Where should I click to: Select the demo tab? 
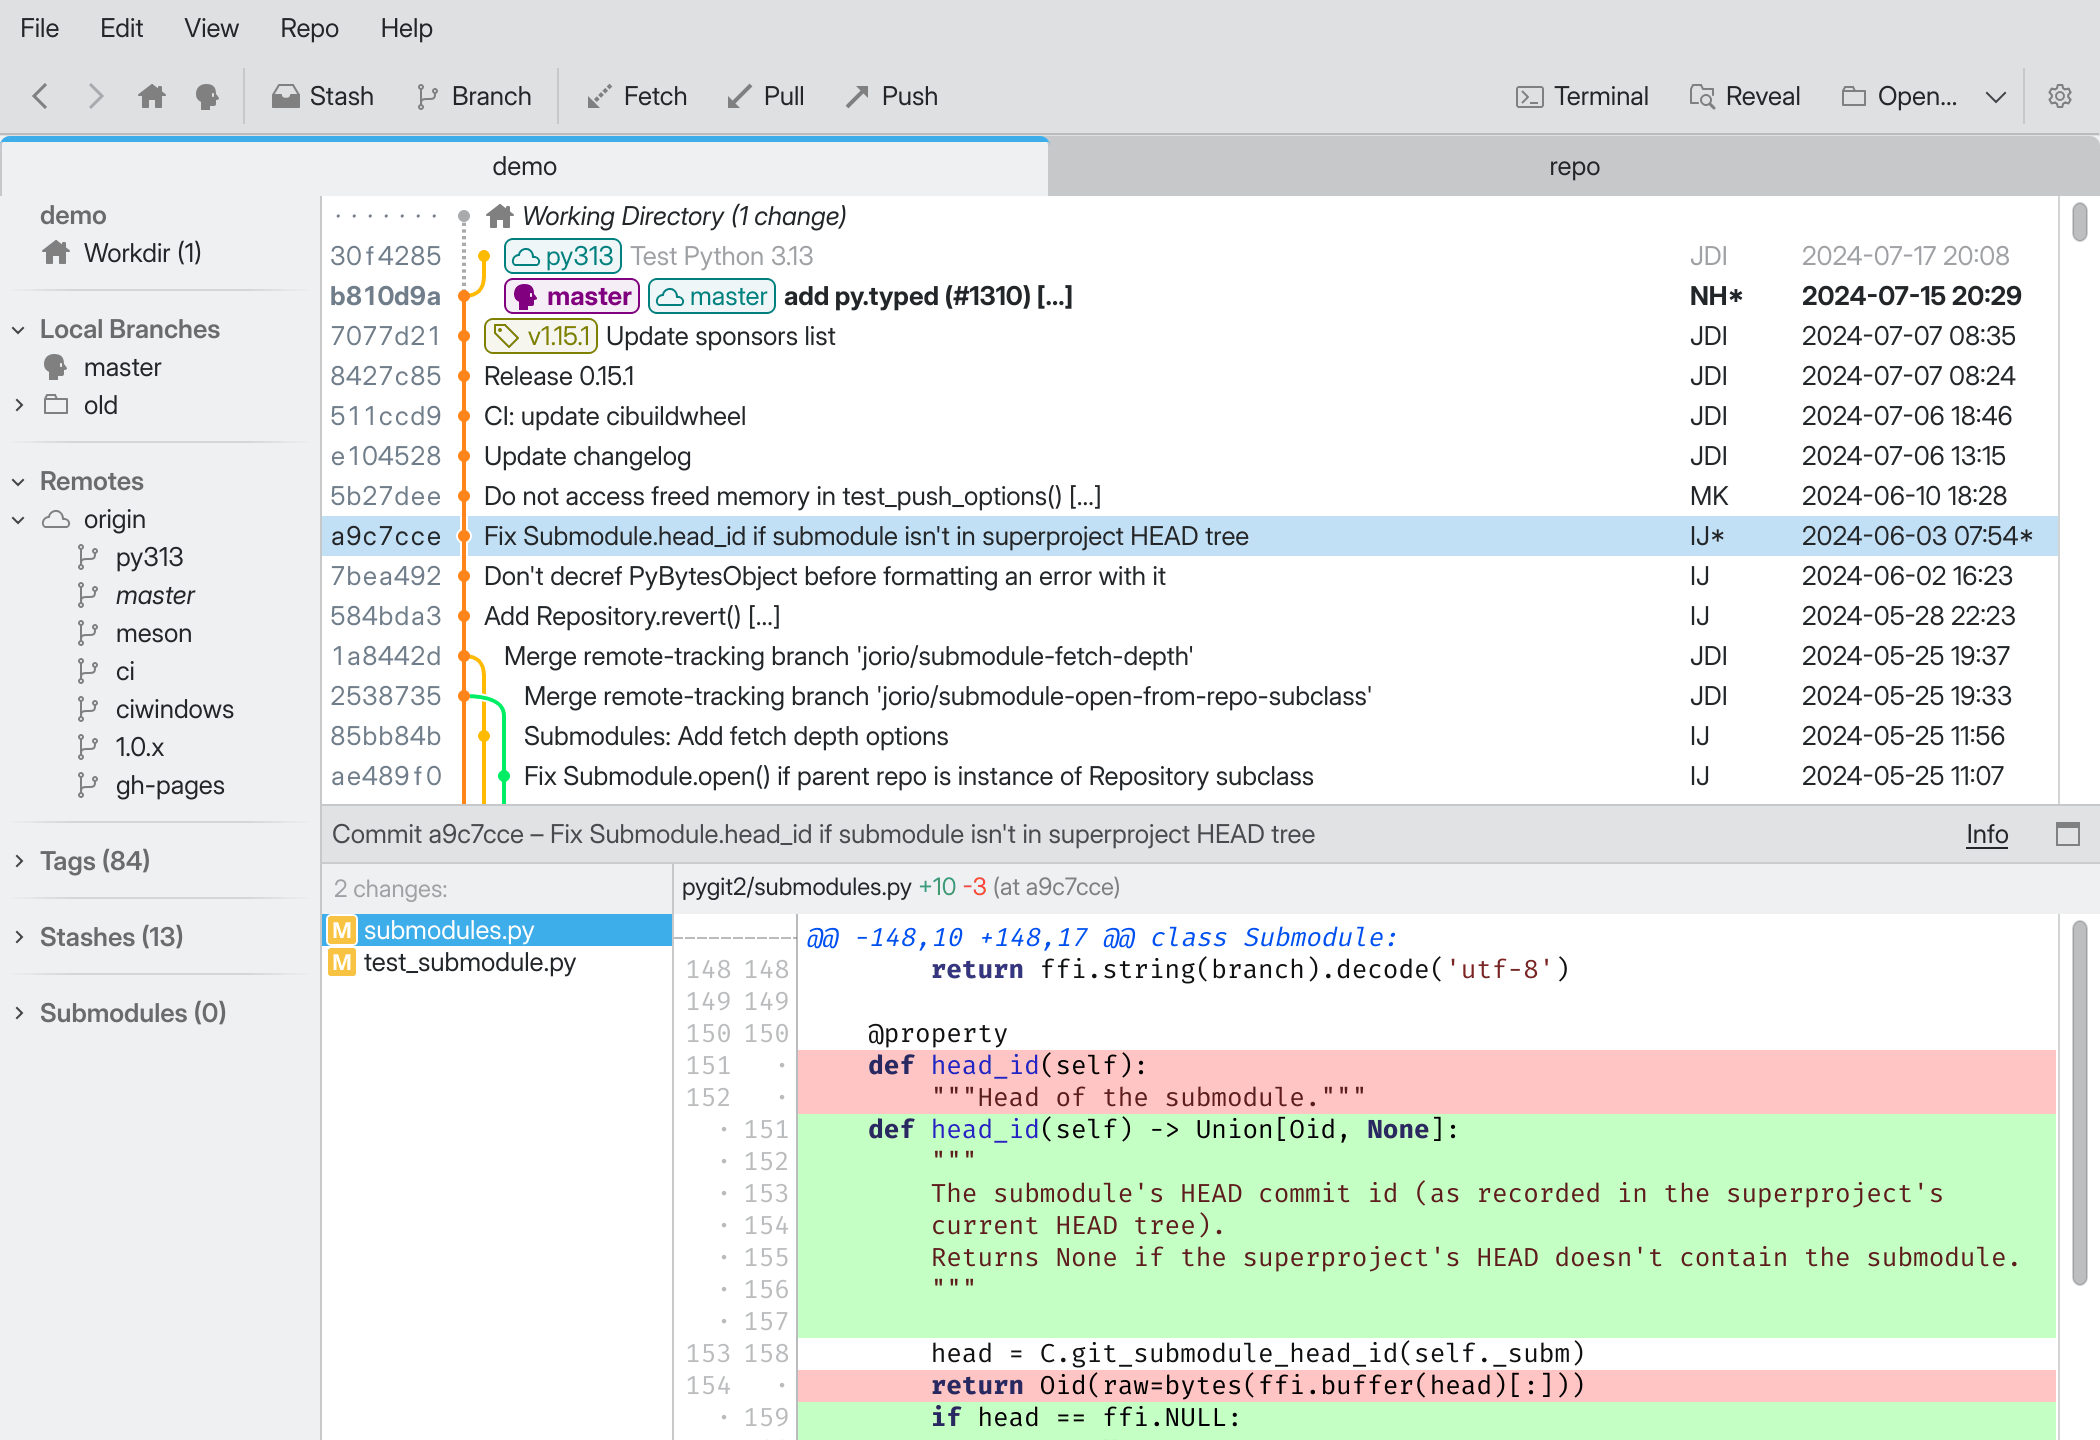point(525,166)
